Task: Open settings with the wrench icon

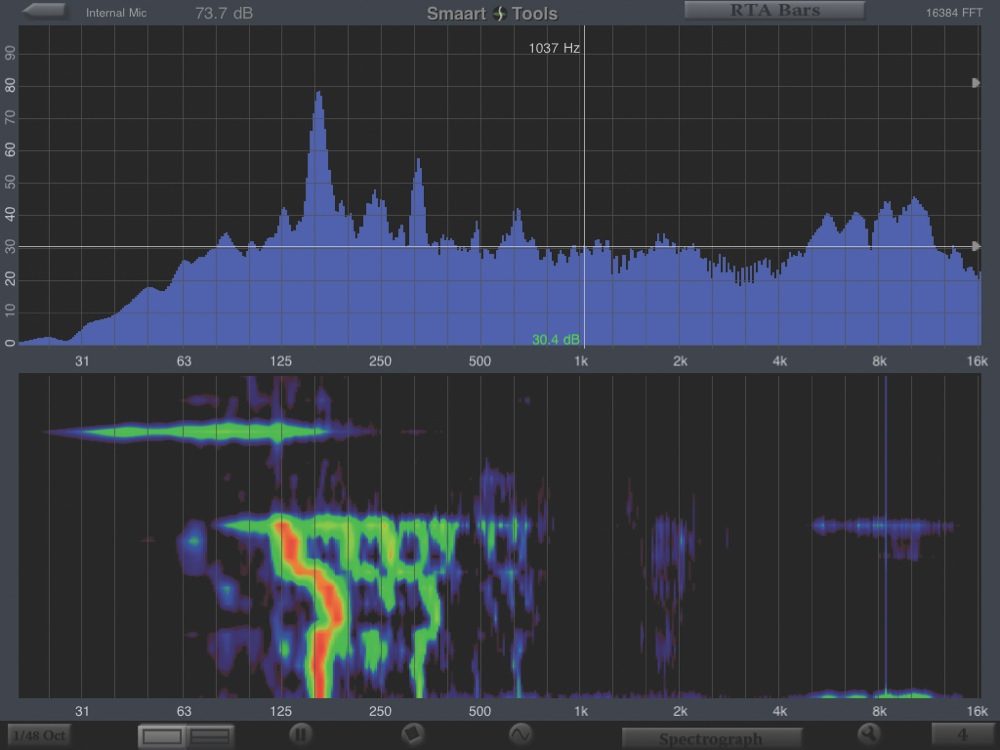Action: [x=869, y=734]
